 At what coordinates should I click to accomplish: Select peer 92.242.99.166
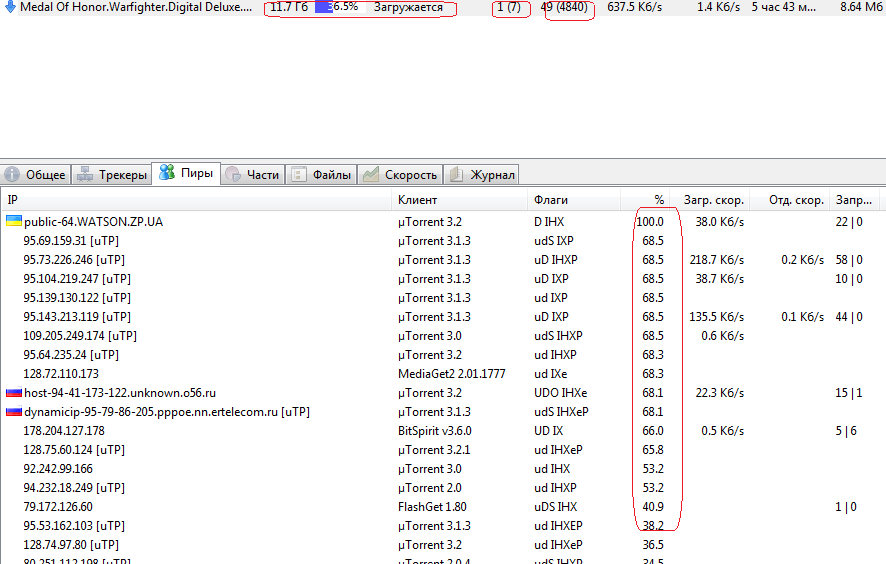58,468
